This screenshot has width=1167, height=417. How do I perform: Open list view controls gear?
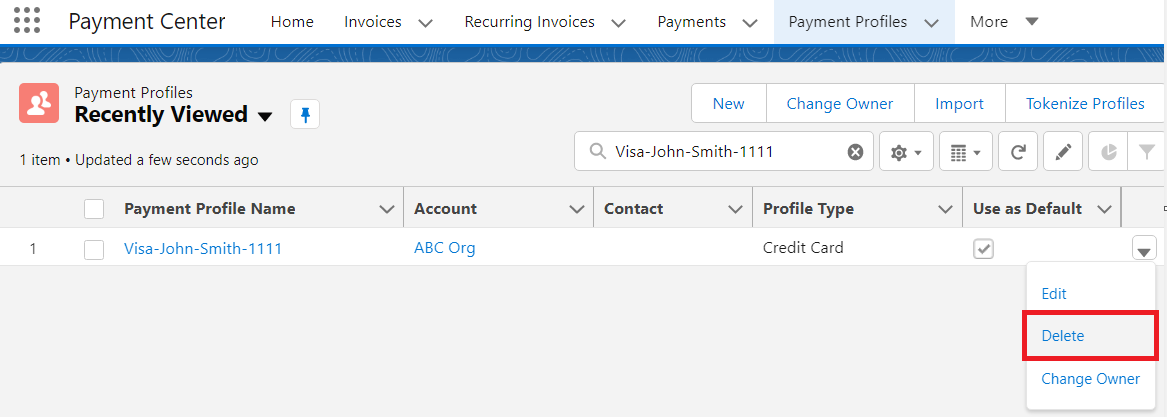906,152
